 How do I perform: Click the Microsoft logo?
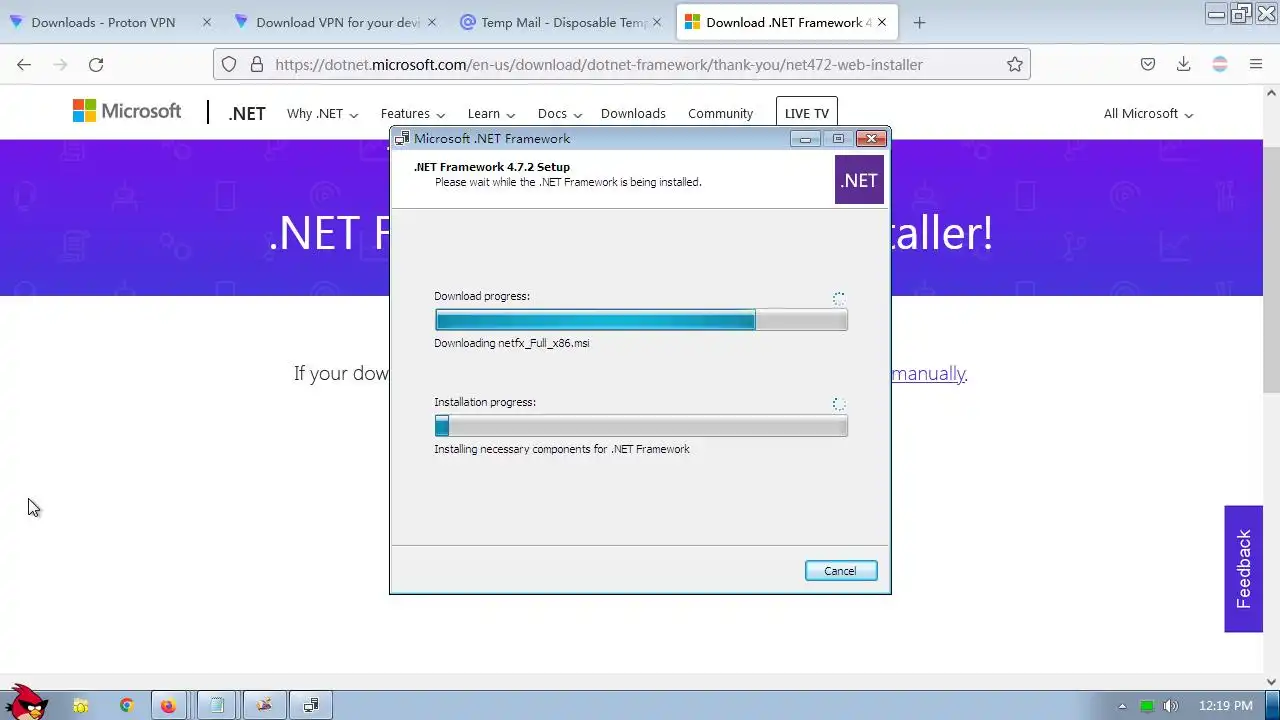pos(127,111)
